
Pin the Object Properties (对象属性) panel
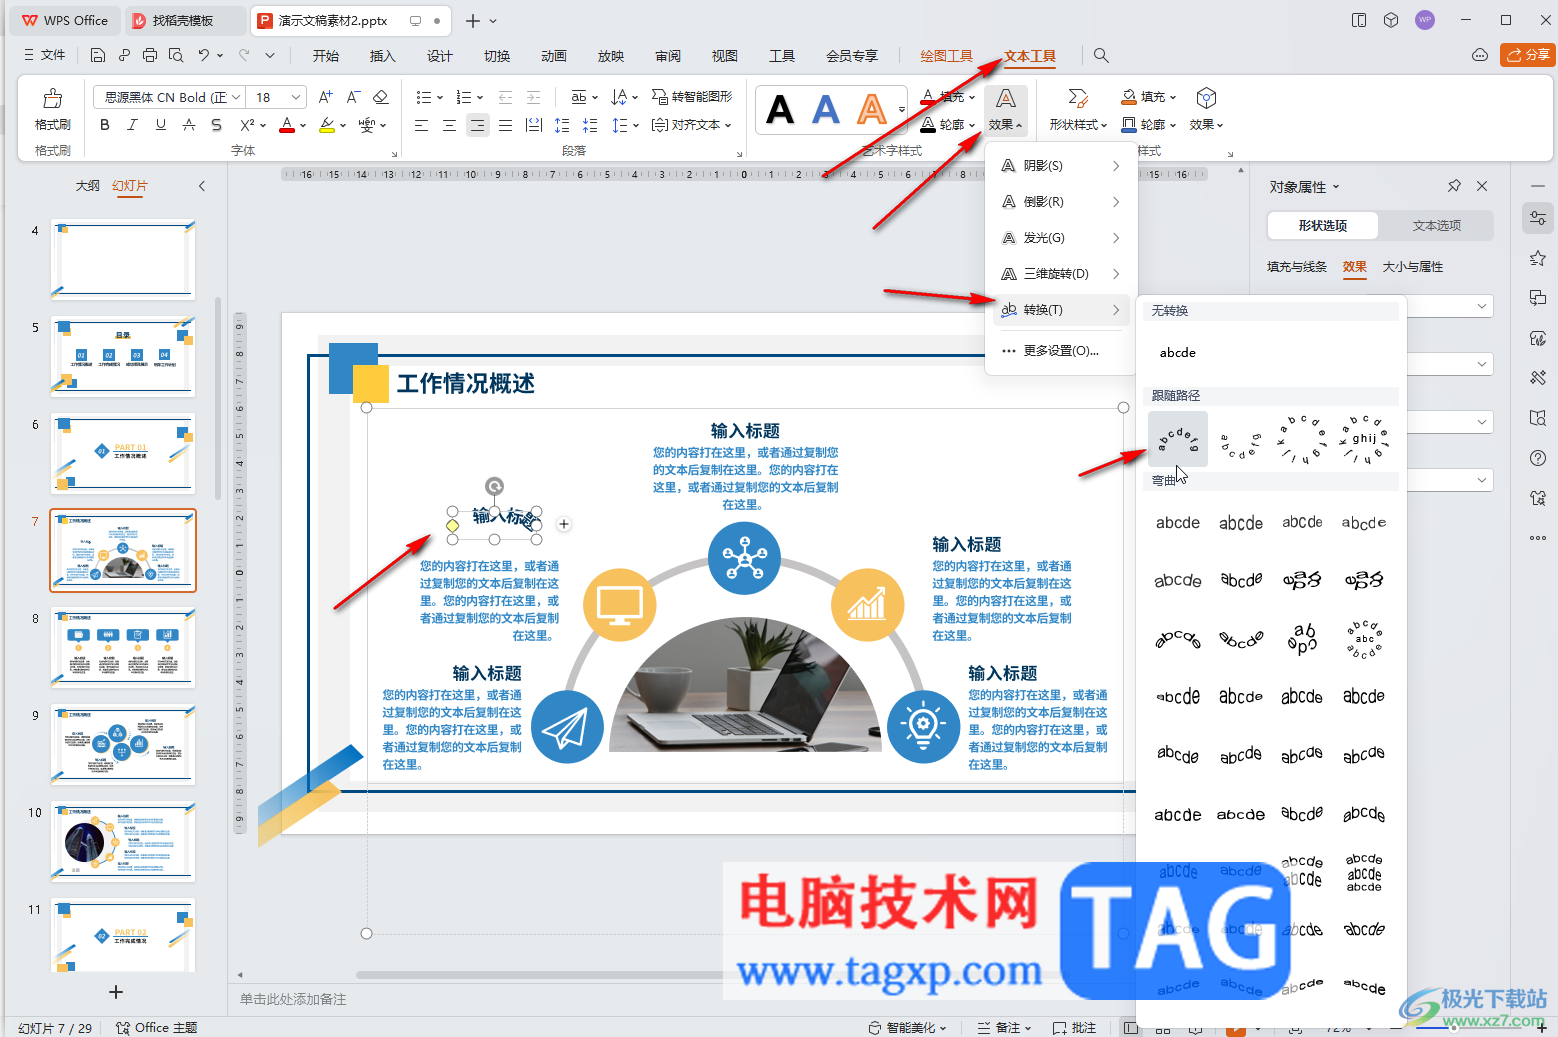[1454, 186]
